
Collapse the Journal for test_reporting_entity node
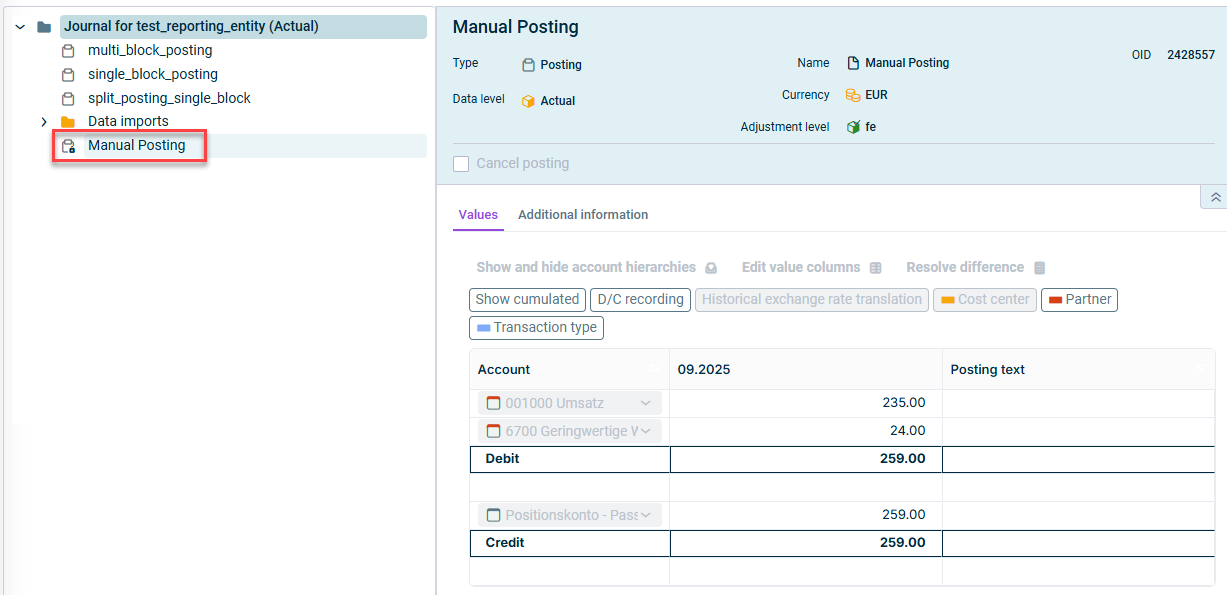click(20, 27)
